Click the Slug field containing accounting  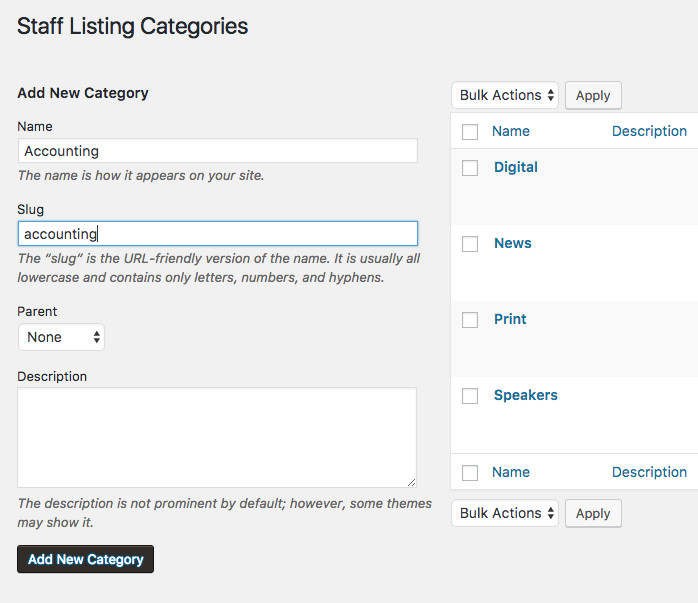pyautogui.click(x=218, y=234)
